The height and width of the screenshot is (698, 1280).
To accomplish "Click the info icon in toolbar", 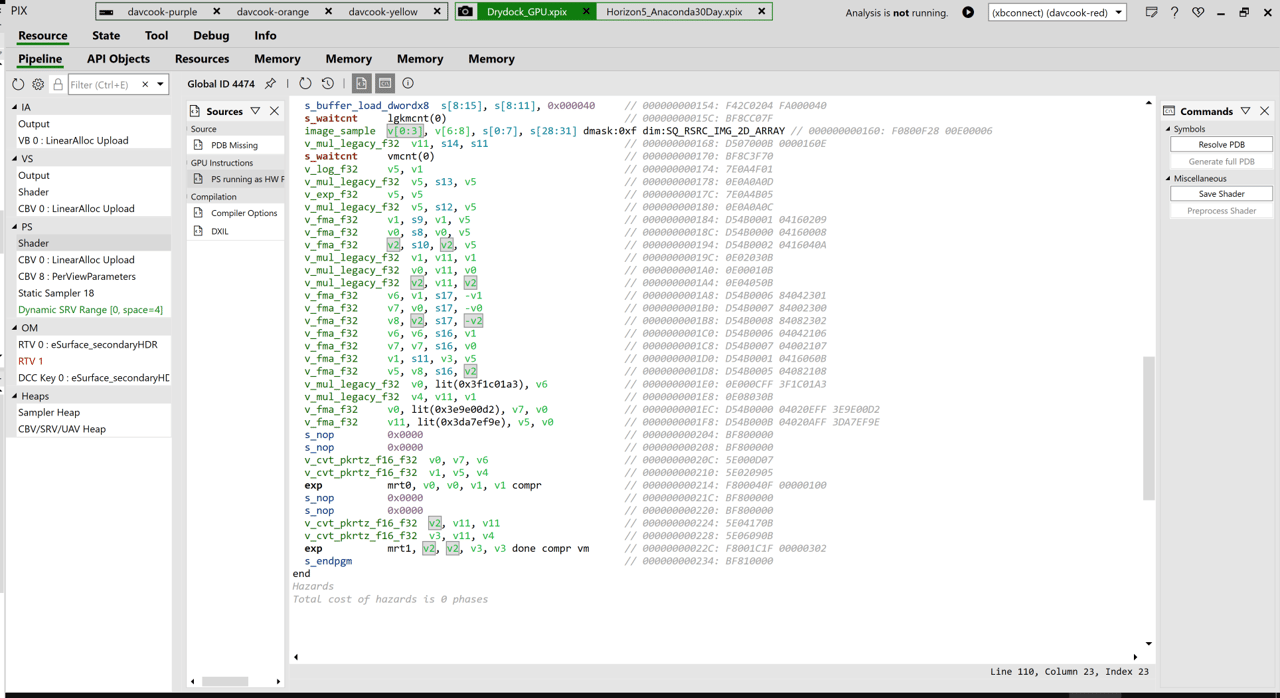I will pos(408,84).
